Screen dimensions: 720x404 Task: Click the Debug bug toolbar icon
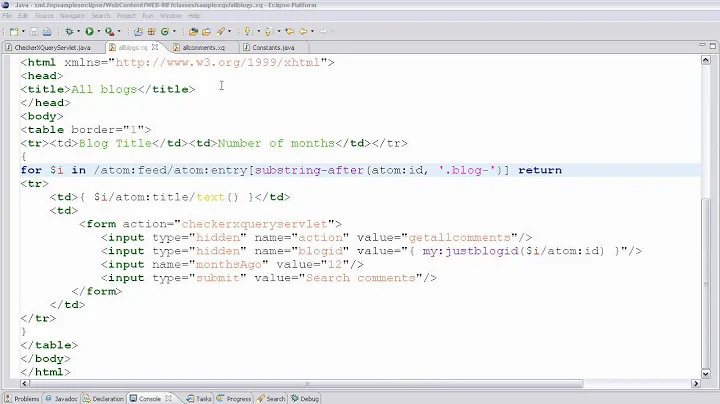click(x=69, y=32)
